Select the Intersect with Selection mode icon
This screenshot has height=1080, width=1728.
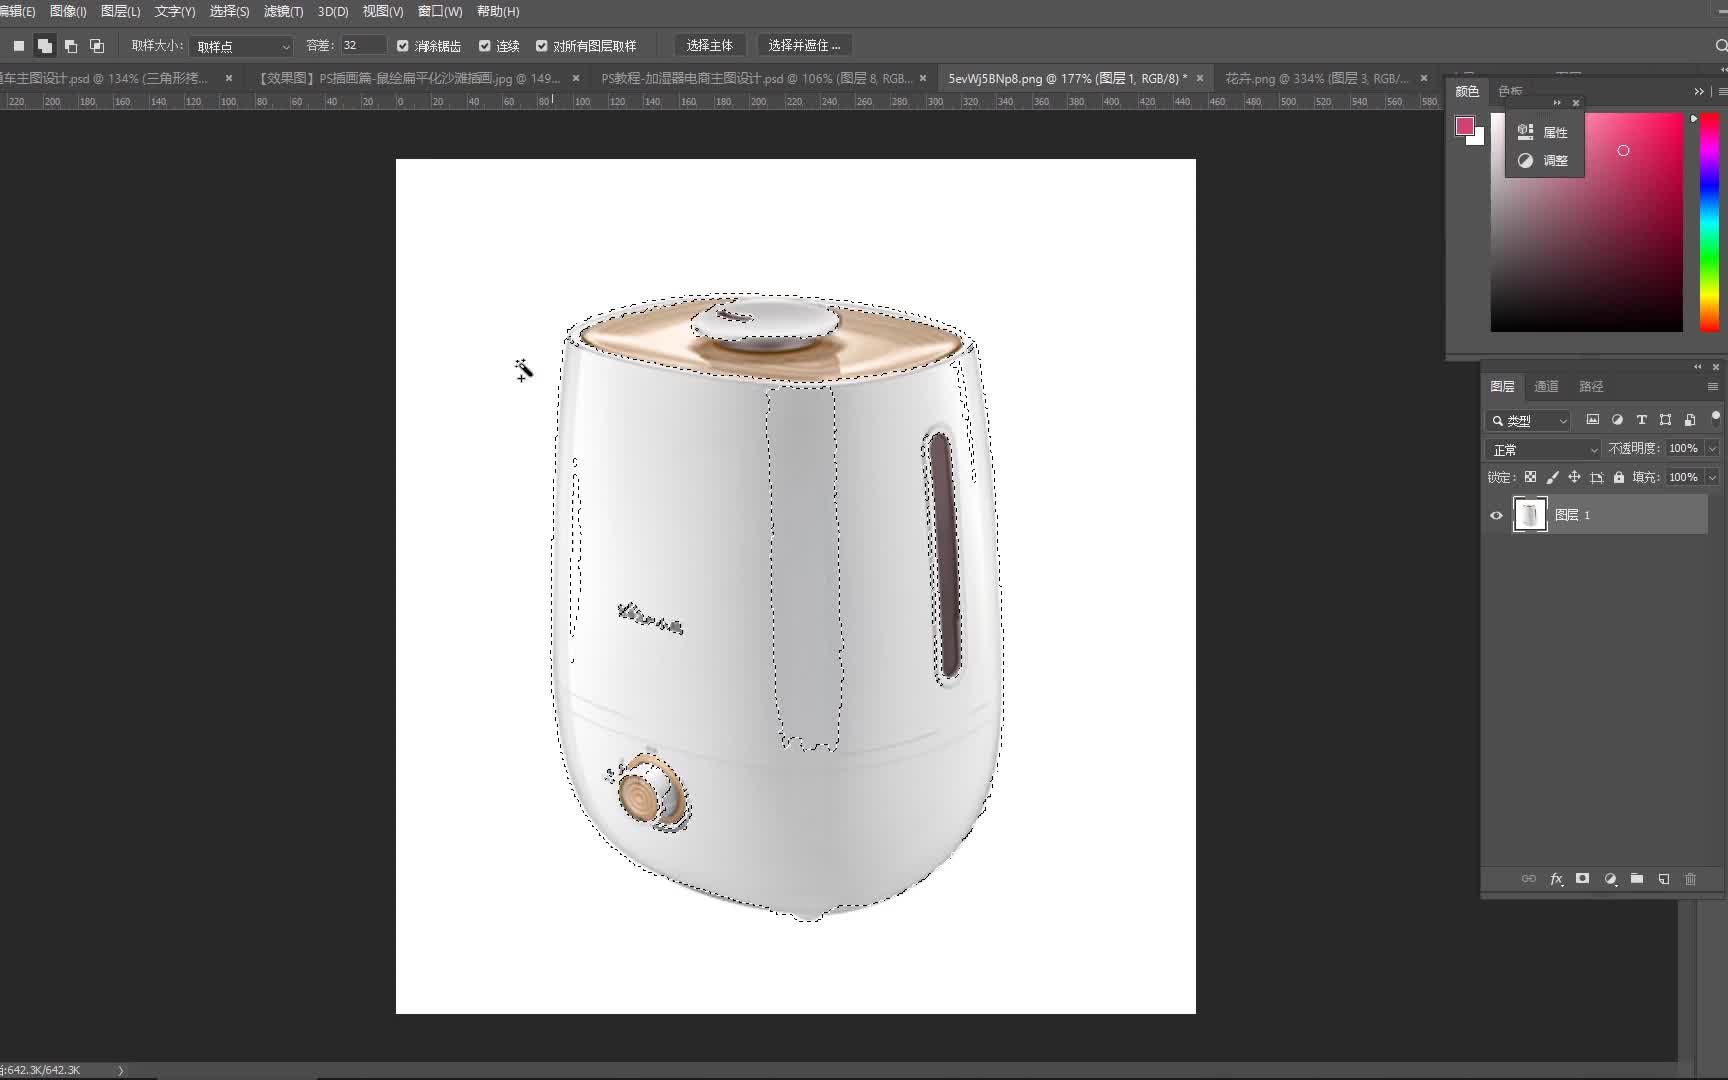click(x=97, y=46)
